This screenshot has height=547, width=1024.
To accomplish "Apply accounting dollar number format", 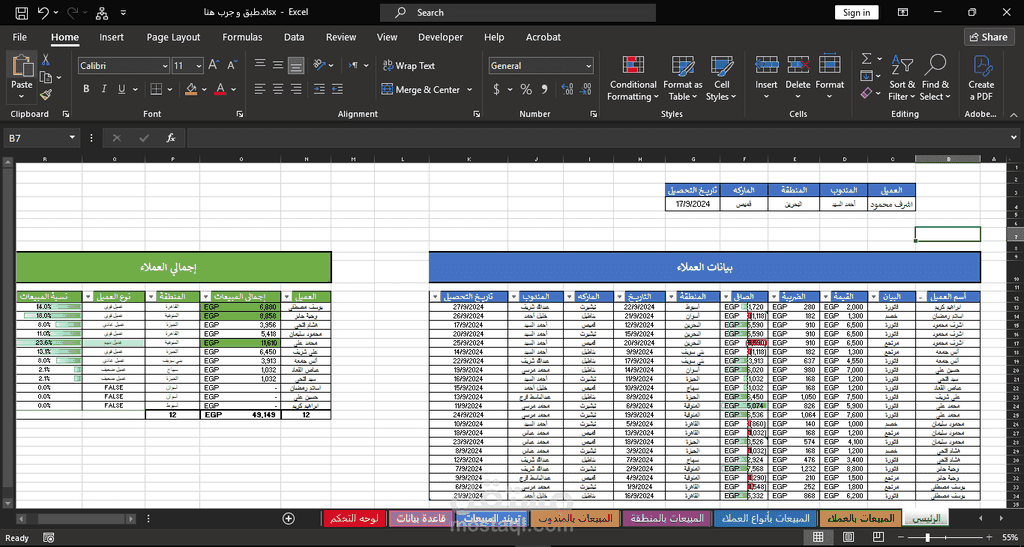I will [496, 89].
